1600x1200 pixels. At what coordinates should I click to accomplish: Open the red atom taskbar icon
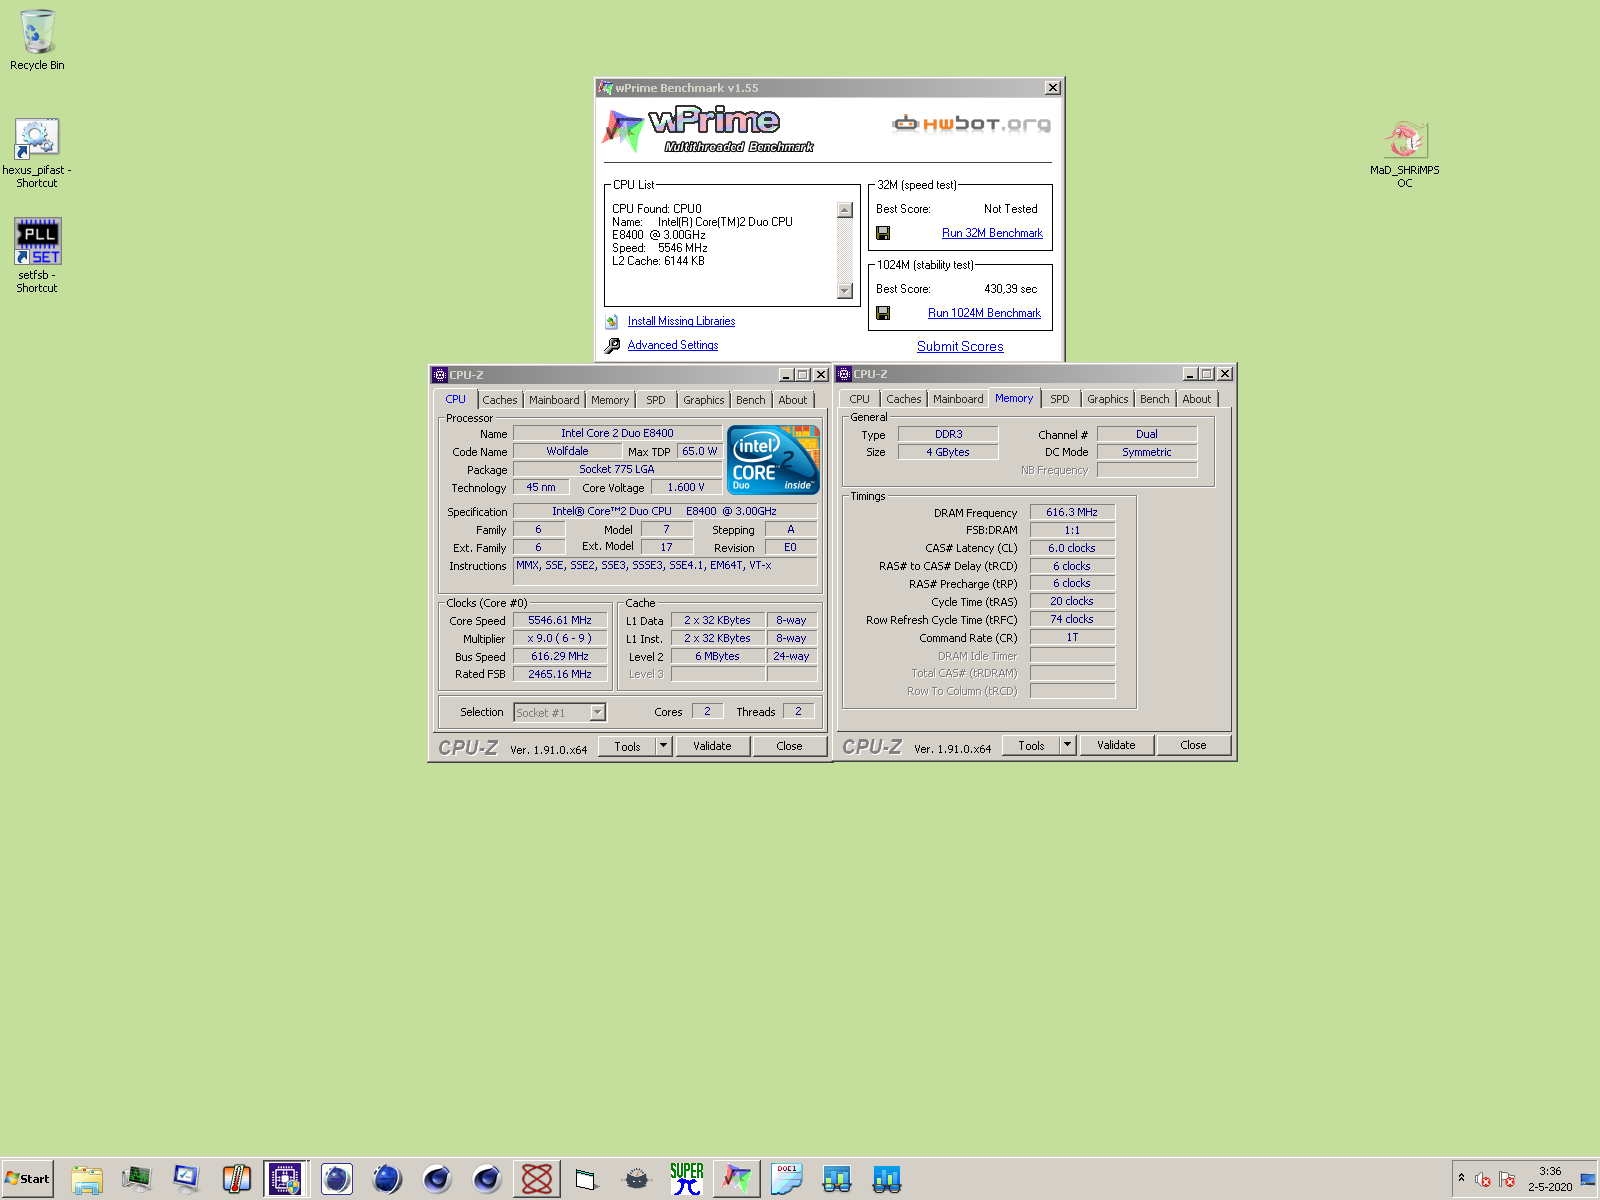click(537, 1179)
